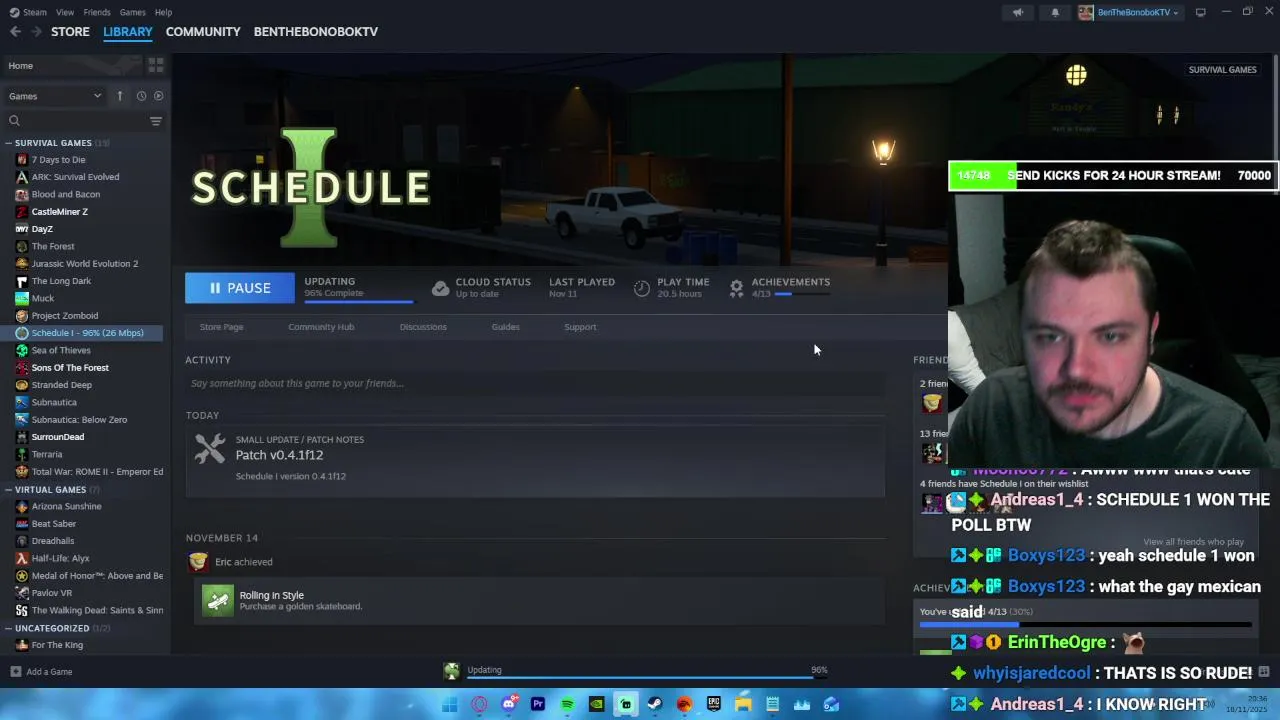
Task: Open Spotify from the taskbar
Action: [567, 704]
